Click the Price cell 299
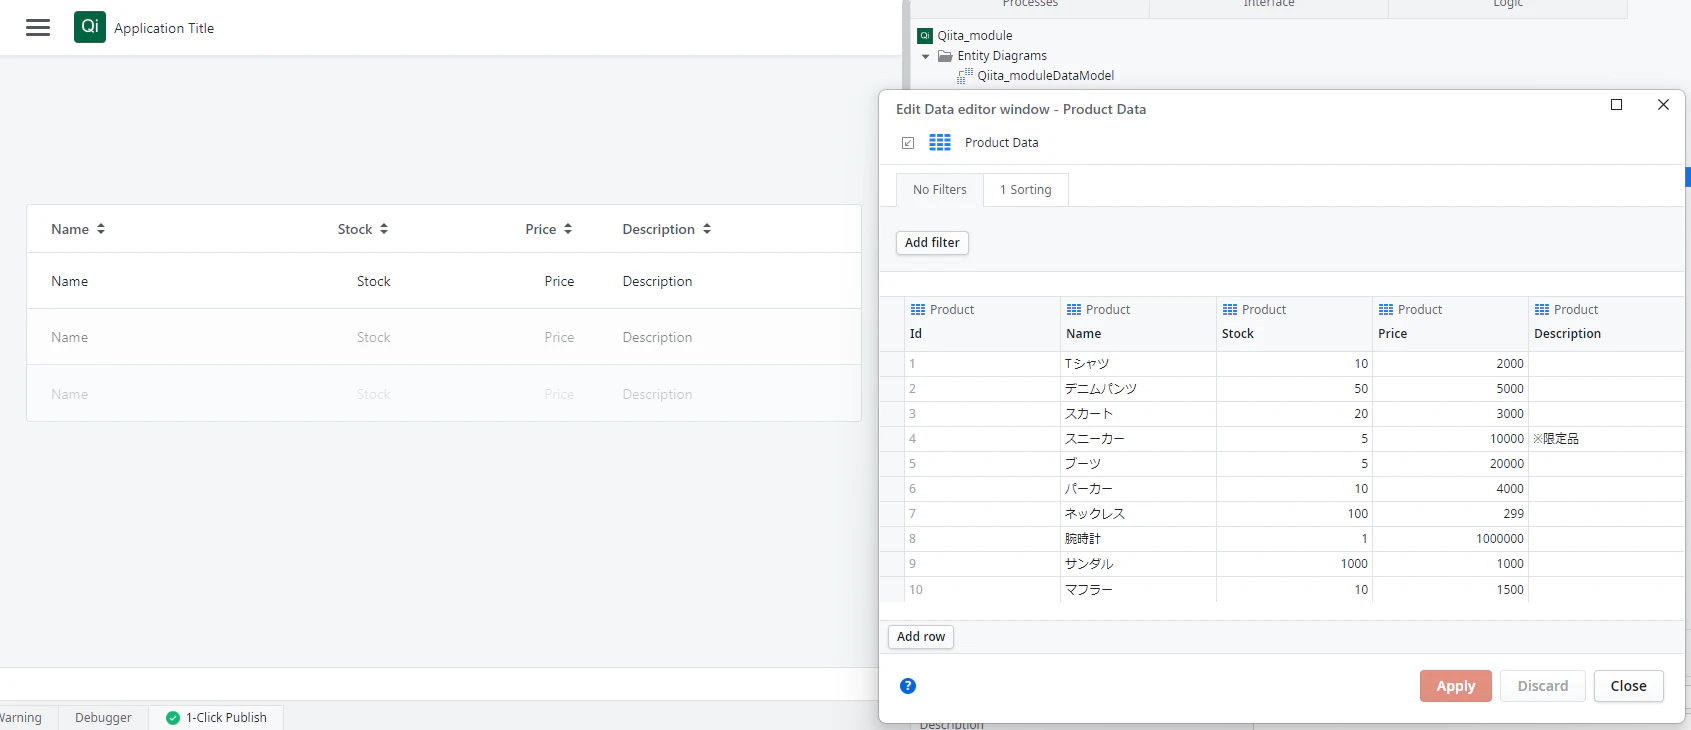Viewport: 1691px width, 730px height. [1450, 514]
